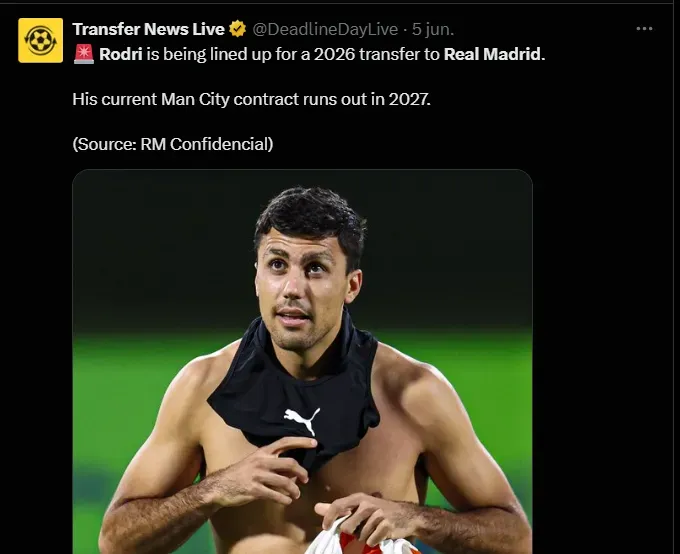Image resolution: width=680 pixels, height=554 pixels.
Task: Click the bold 'Rodri' name in the tweet
Action: point(121,53)
